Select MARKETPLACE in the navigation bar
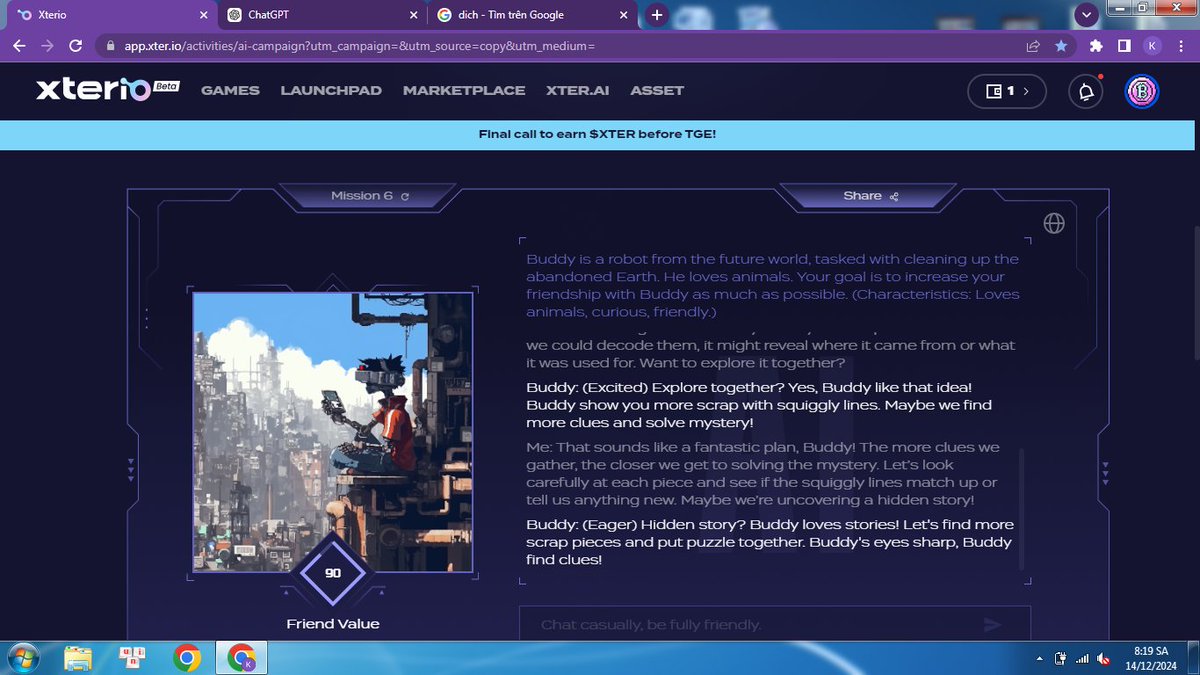The width and height of the screenshot is (1200, 675). click(x=464, y=90)
